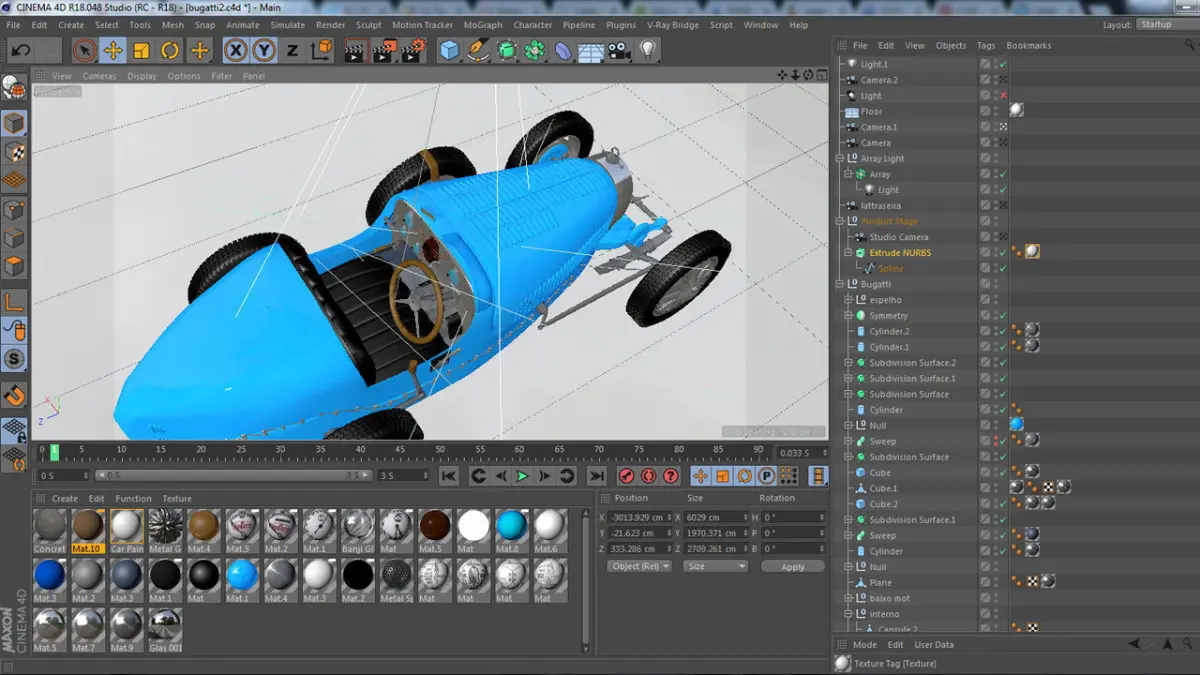This screenshot has height=675, width=1200.
Task: Open Size mode dropdown in coordinates
Action: 715,566
